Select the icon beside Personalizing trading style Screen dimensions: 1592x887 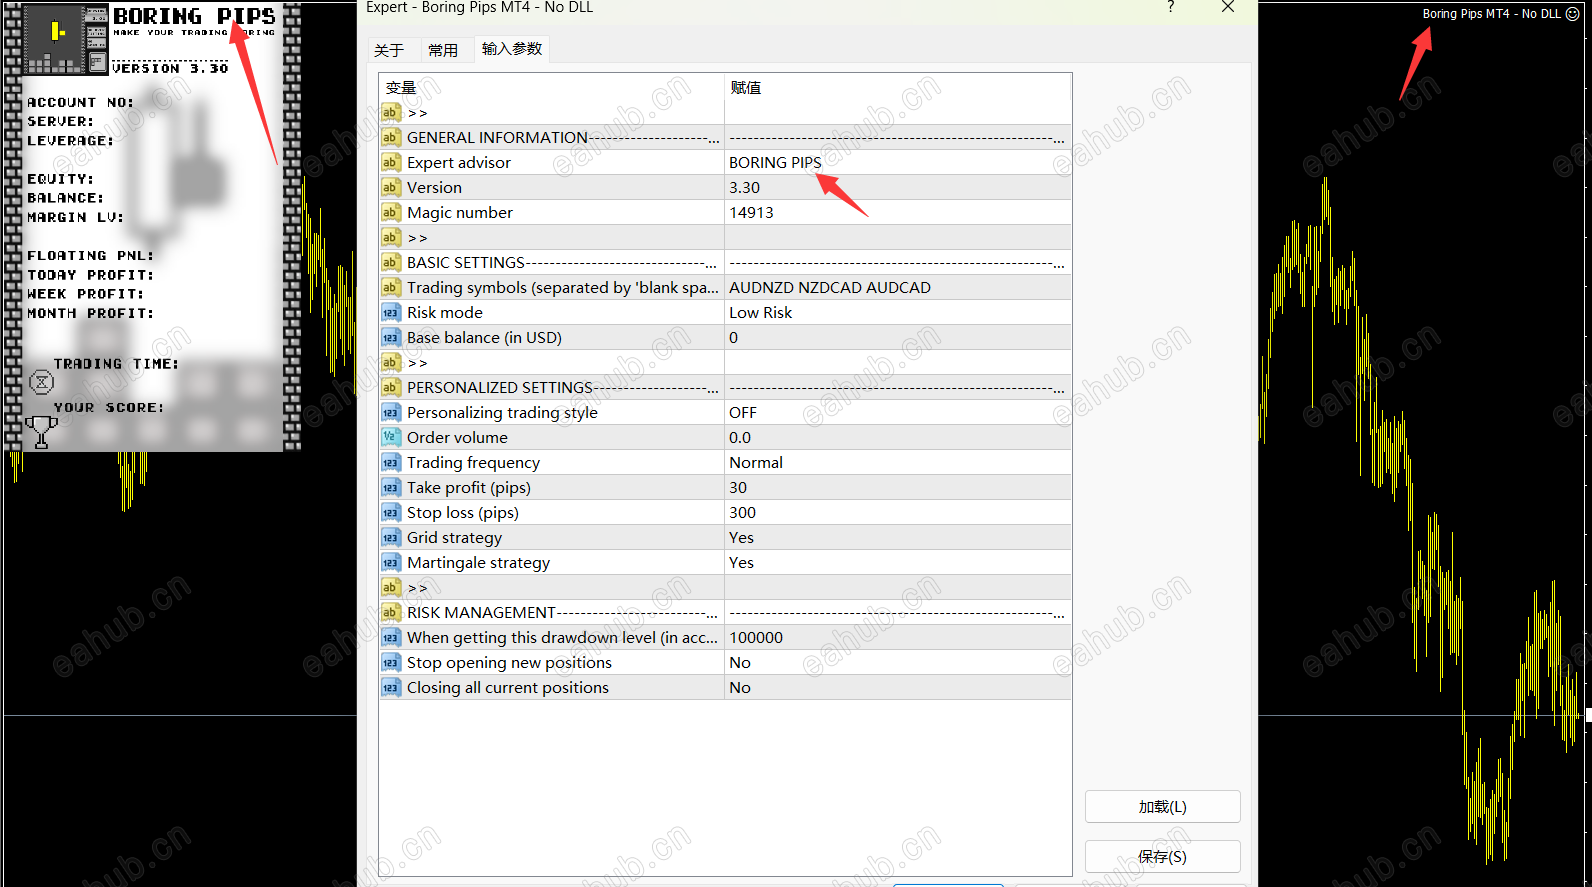(x=391, y=413)
